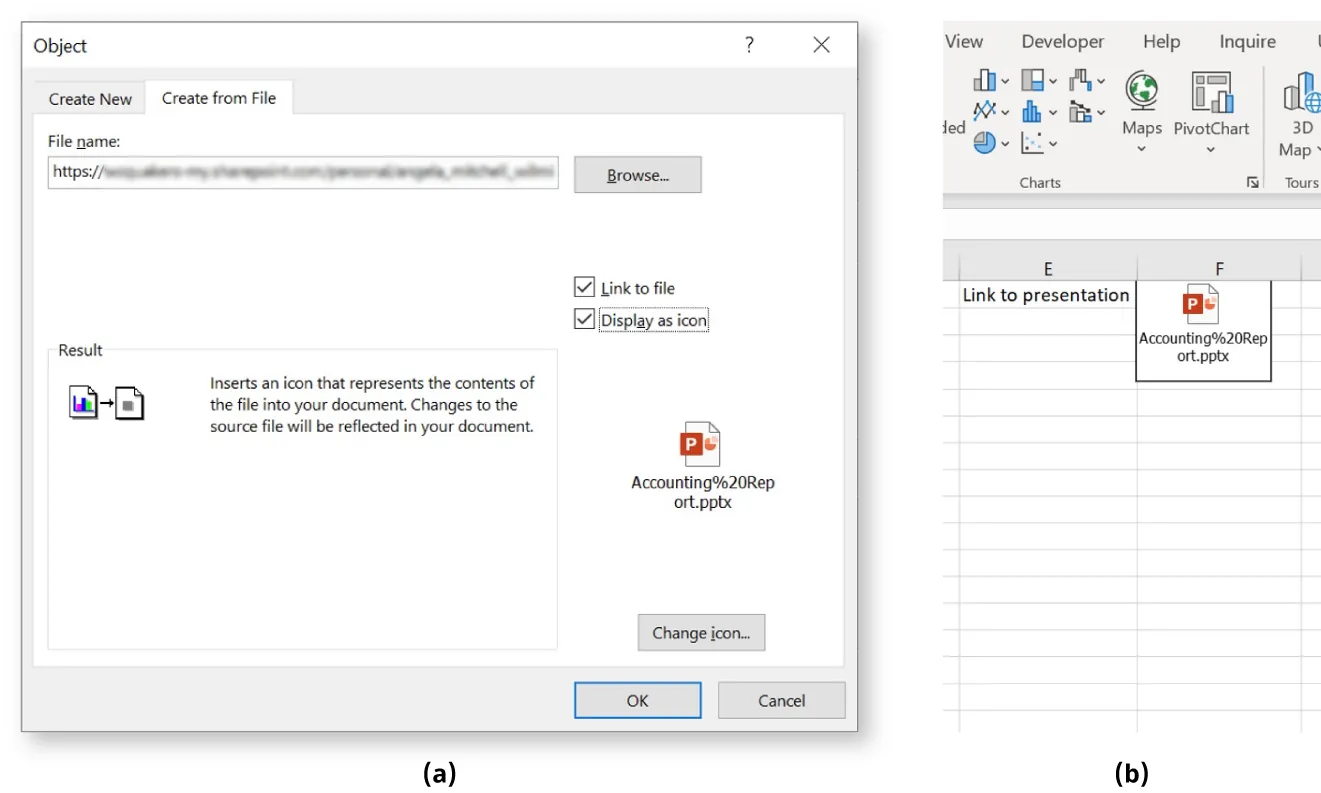
Task: Insert a statistic chart
Action: 1032,112
